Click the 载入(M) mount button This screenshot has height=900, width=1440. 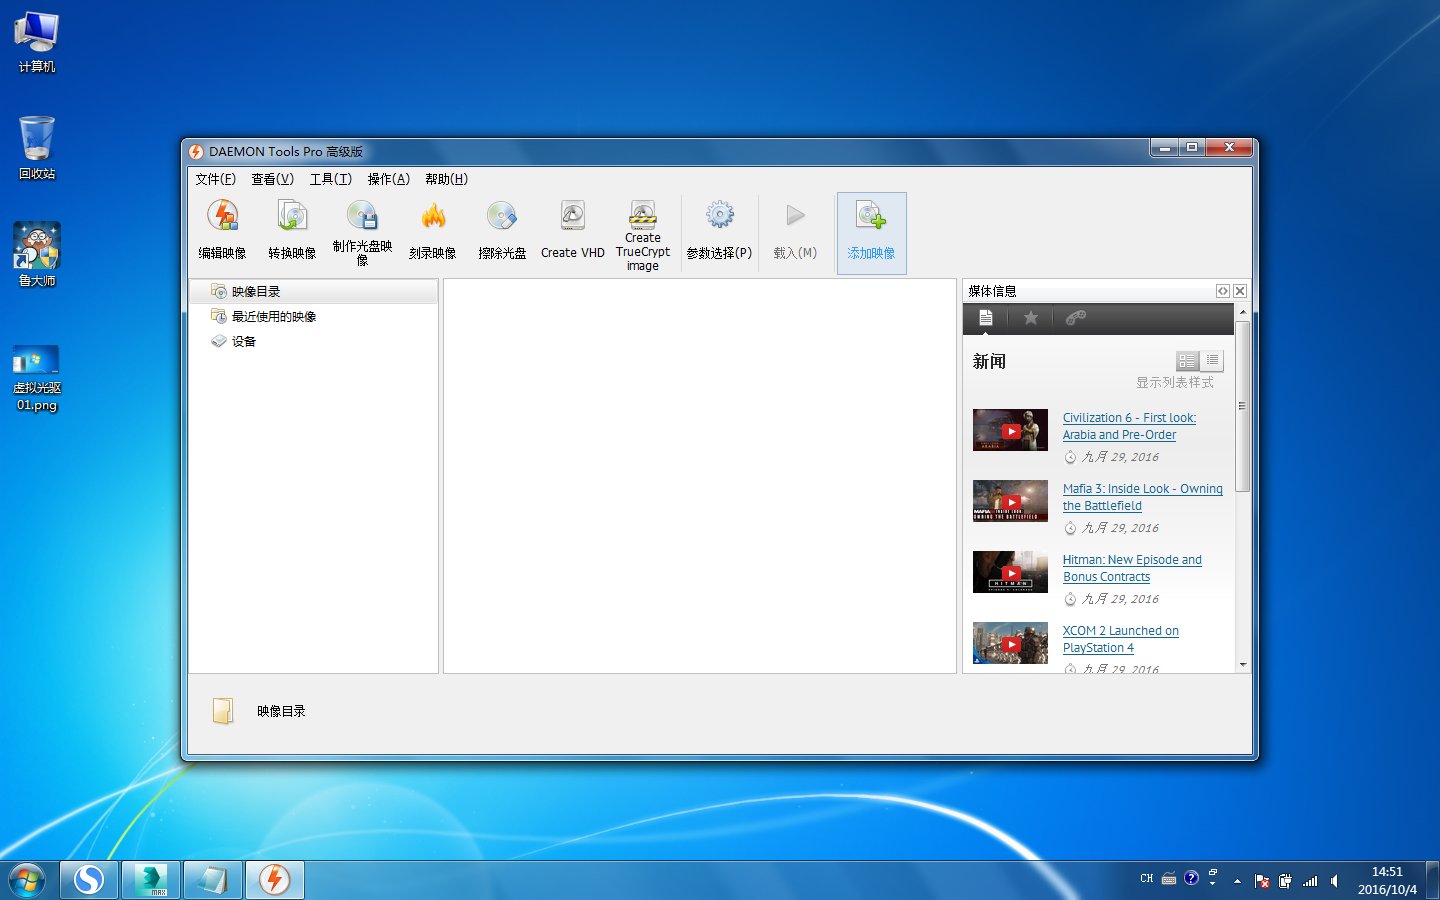[x=794, y=228]
